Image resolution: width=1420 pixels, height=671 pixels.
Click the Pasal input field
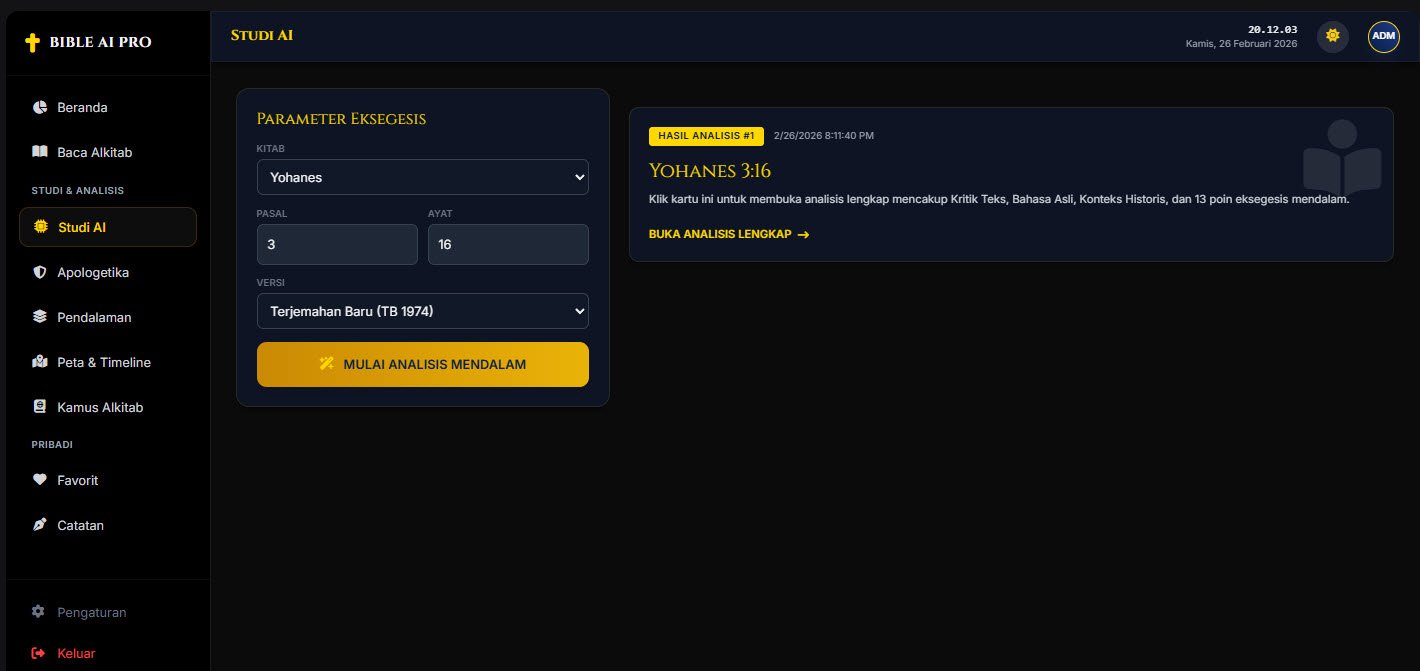(337, 244)
